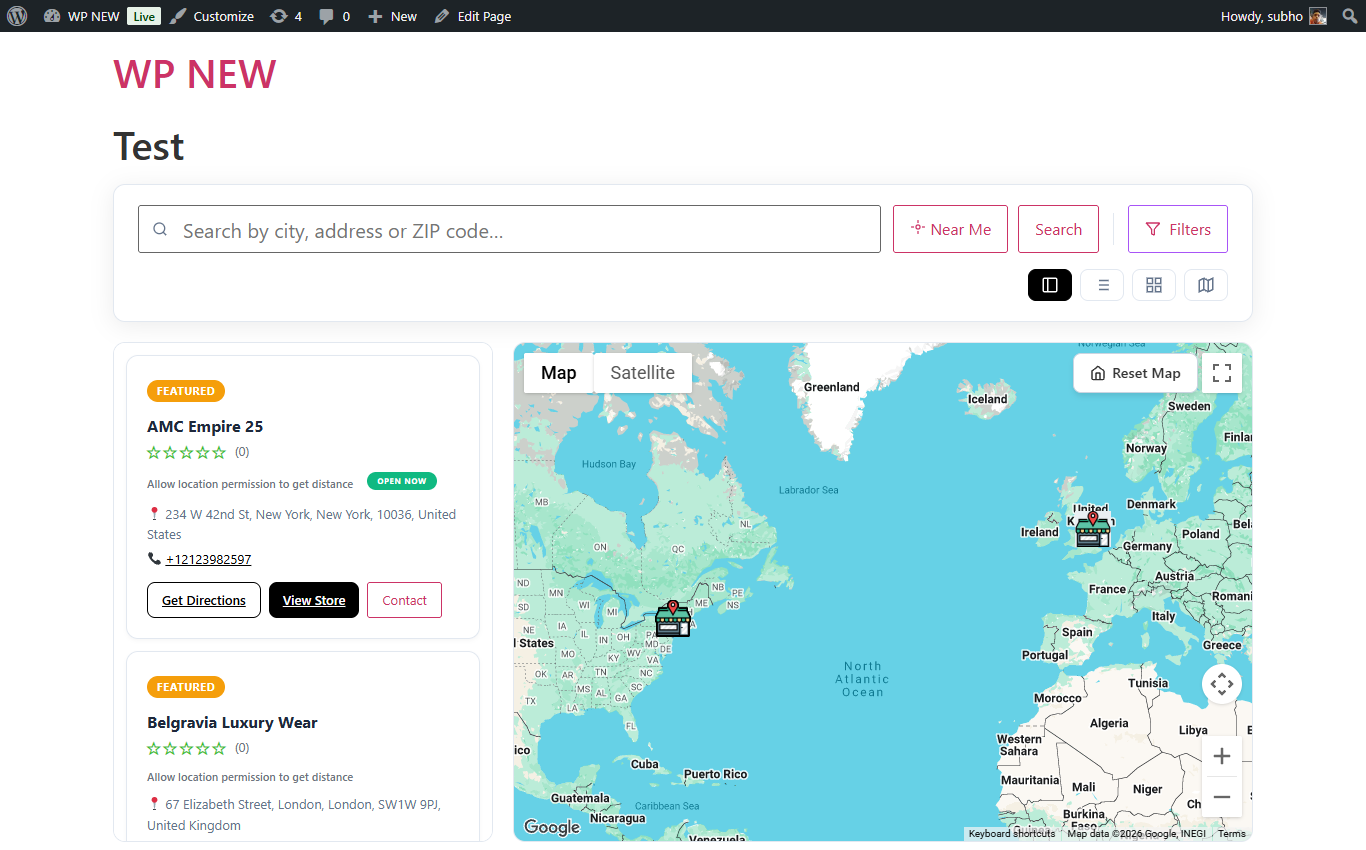Viewport: 1366px width, 850px height.
Task: Open the Filters panel
Action: point(1178,229)
